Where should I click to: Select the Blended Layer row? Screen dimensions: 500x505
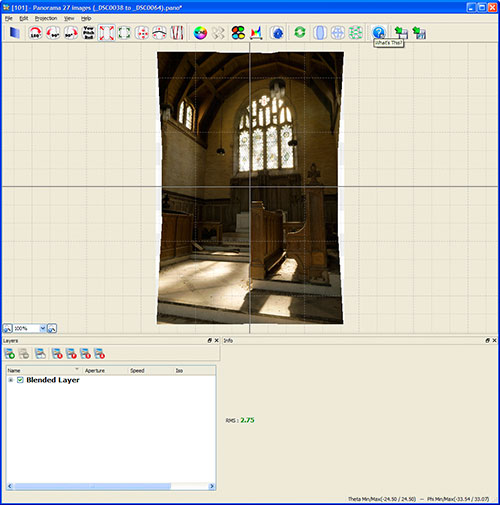[x=111, y=380]
